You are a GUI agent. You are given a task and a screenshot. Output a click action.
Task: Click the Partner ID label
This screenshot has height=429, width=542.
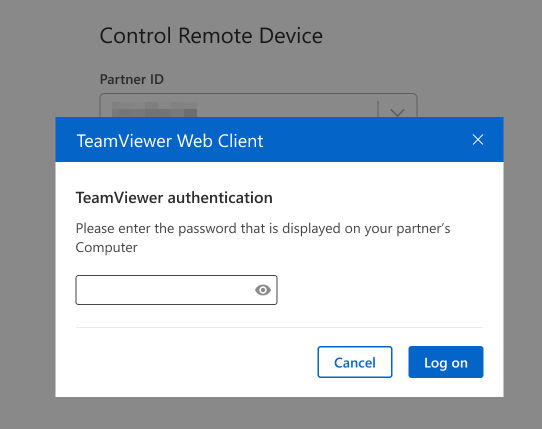[132, 79]
